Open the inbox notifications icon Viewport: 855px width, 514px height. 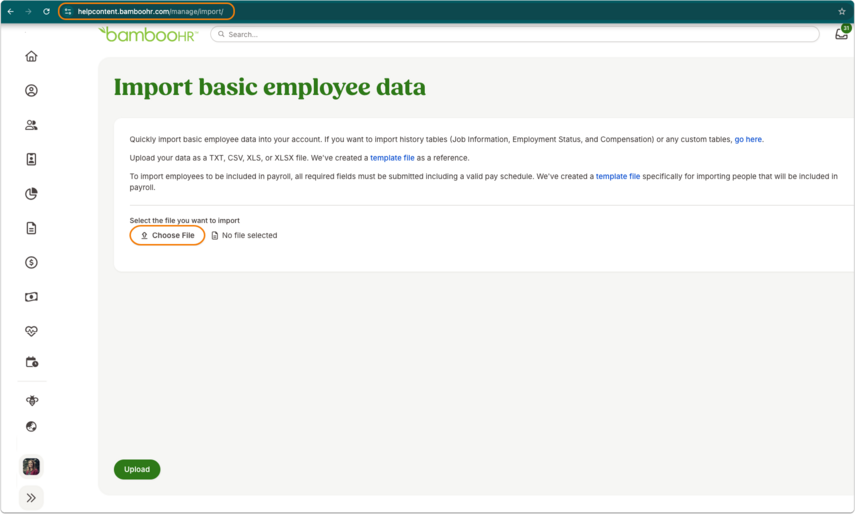coord(841,34)
